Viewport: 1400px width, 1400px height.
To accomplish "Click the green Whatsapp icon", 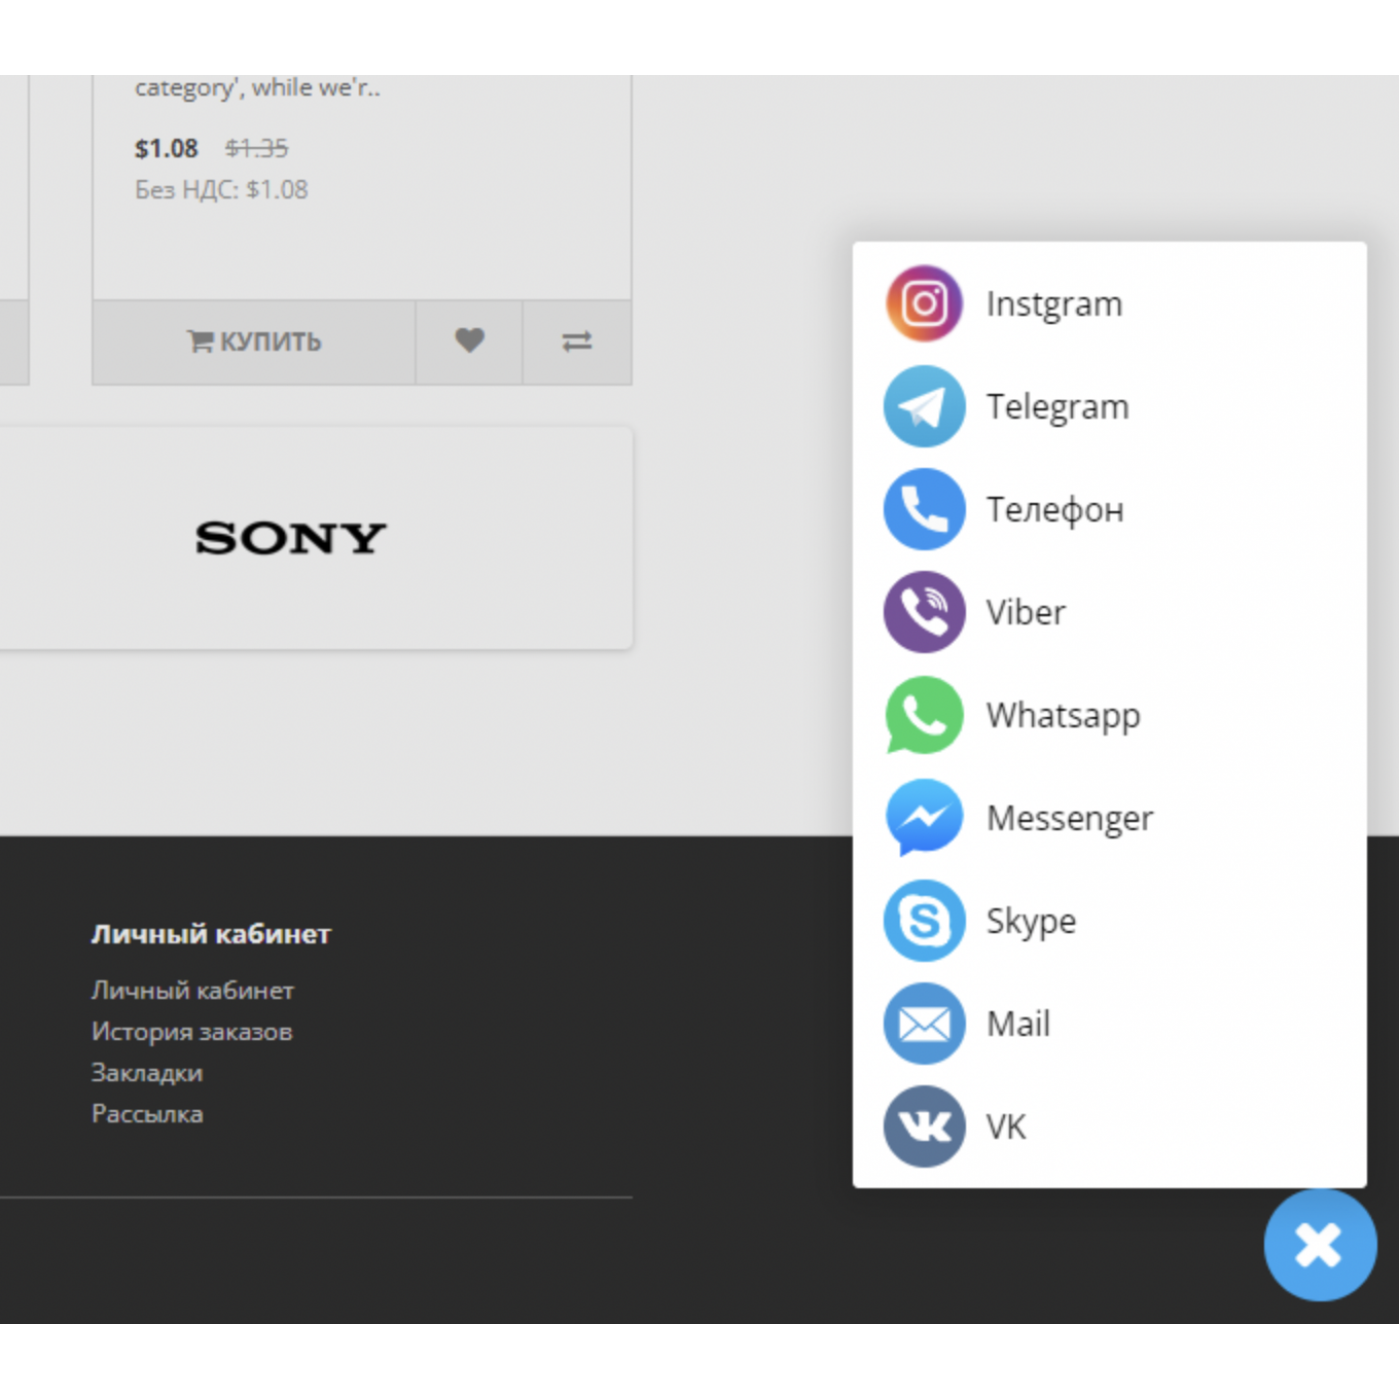I will [924, 715].
